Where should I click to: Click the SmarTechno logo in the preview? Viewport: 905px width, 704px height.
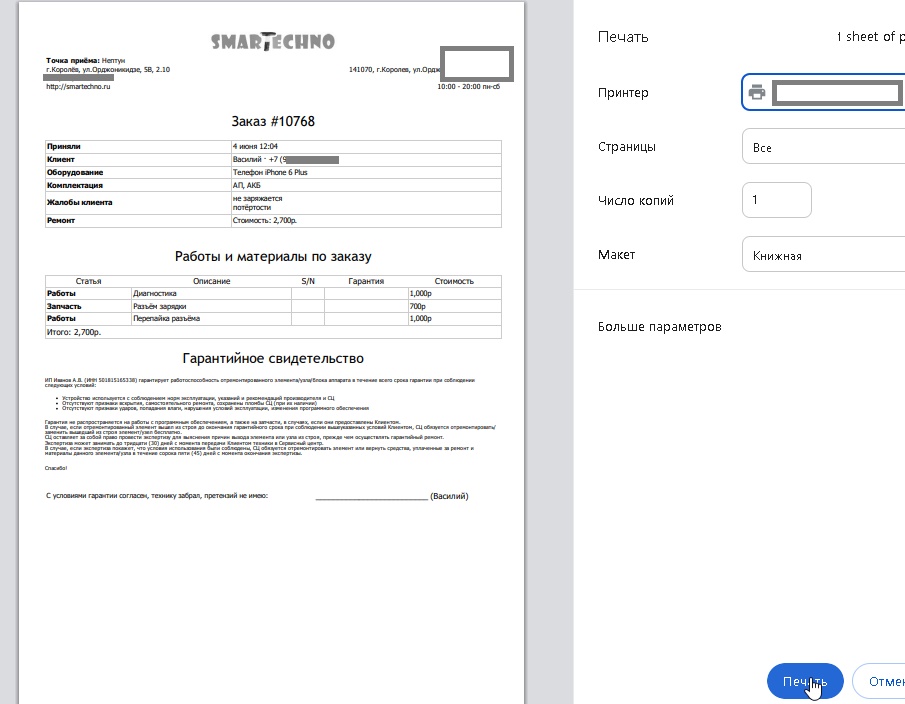pyautogui.click(x=273, y=41)
